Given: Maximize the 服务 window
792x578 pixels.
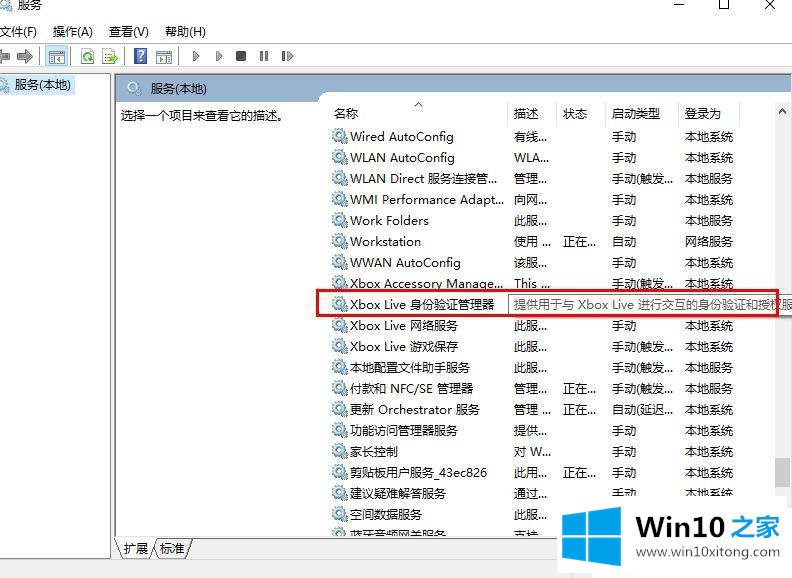Looking at the screenshot, I should 724,5.
